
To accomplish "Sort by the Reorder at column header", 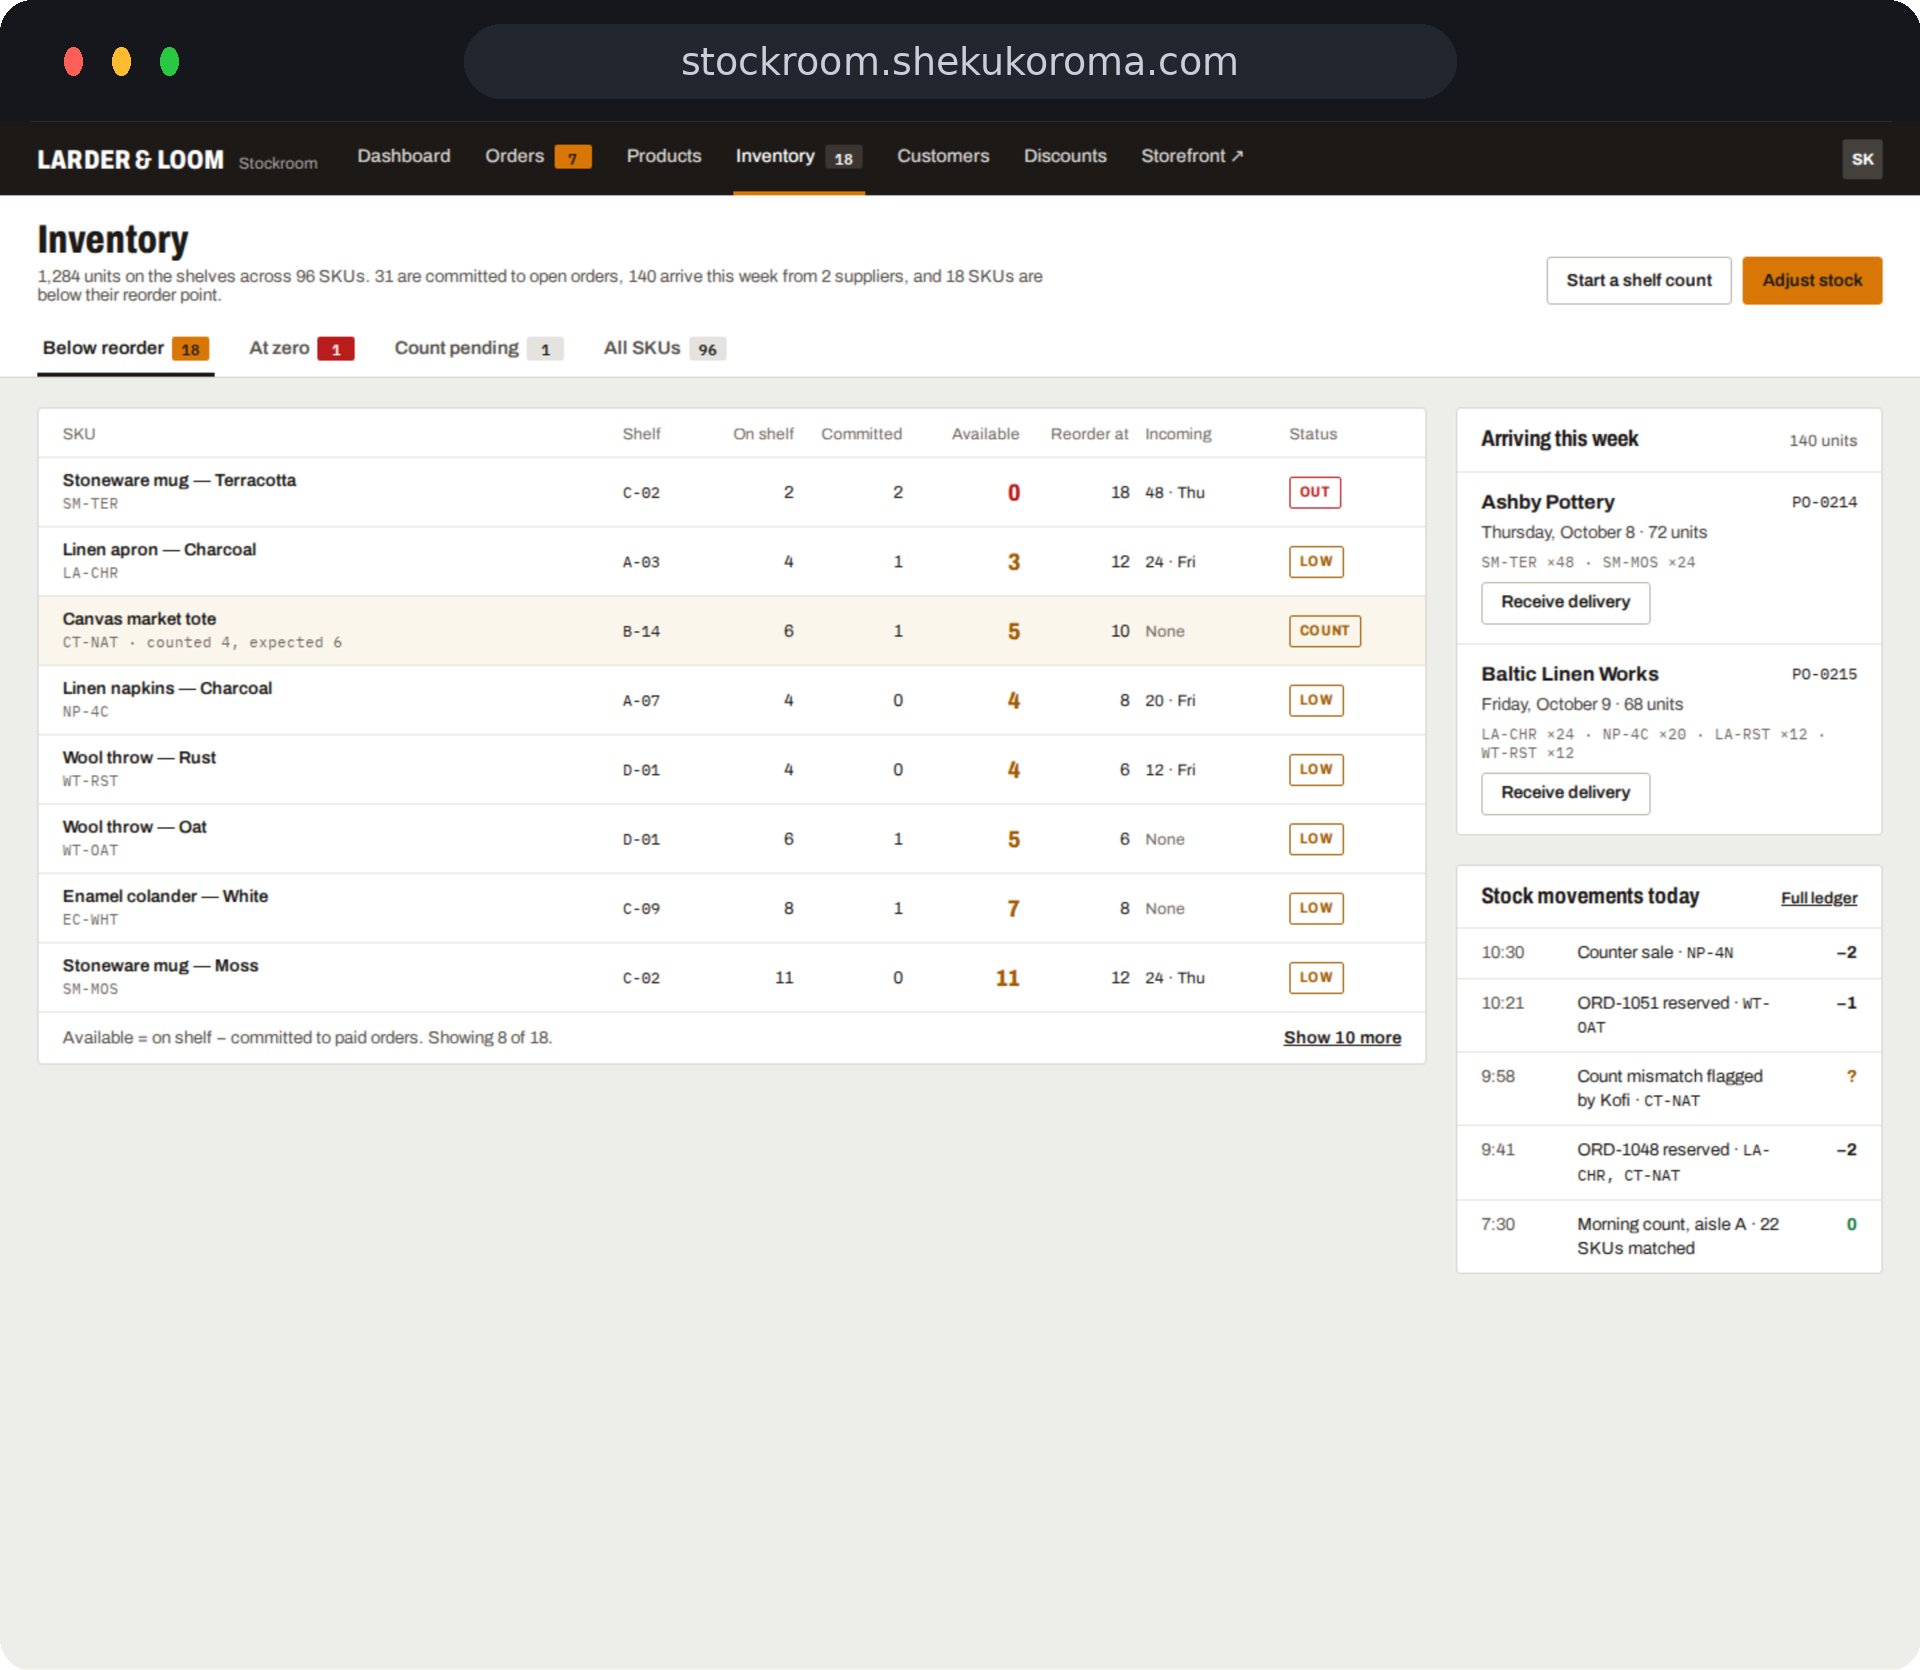I will click(x=1089, y=434).
